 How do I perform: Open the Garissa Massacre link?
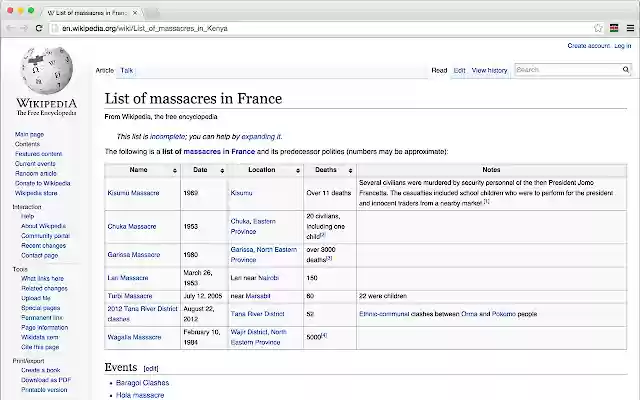(133, 255)
